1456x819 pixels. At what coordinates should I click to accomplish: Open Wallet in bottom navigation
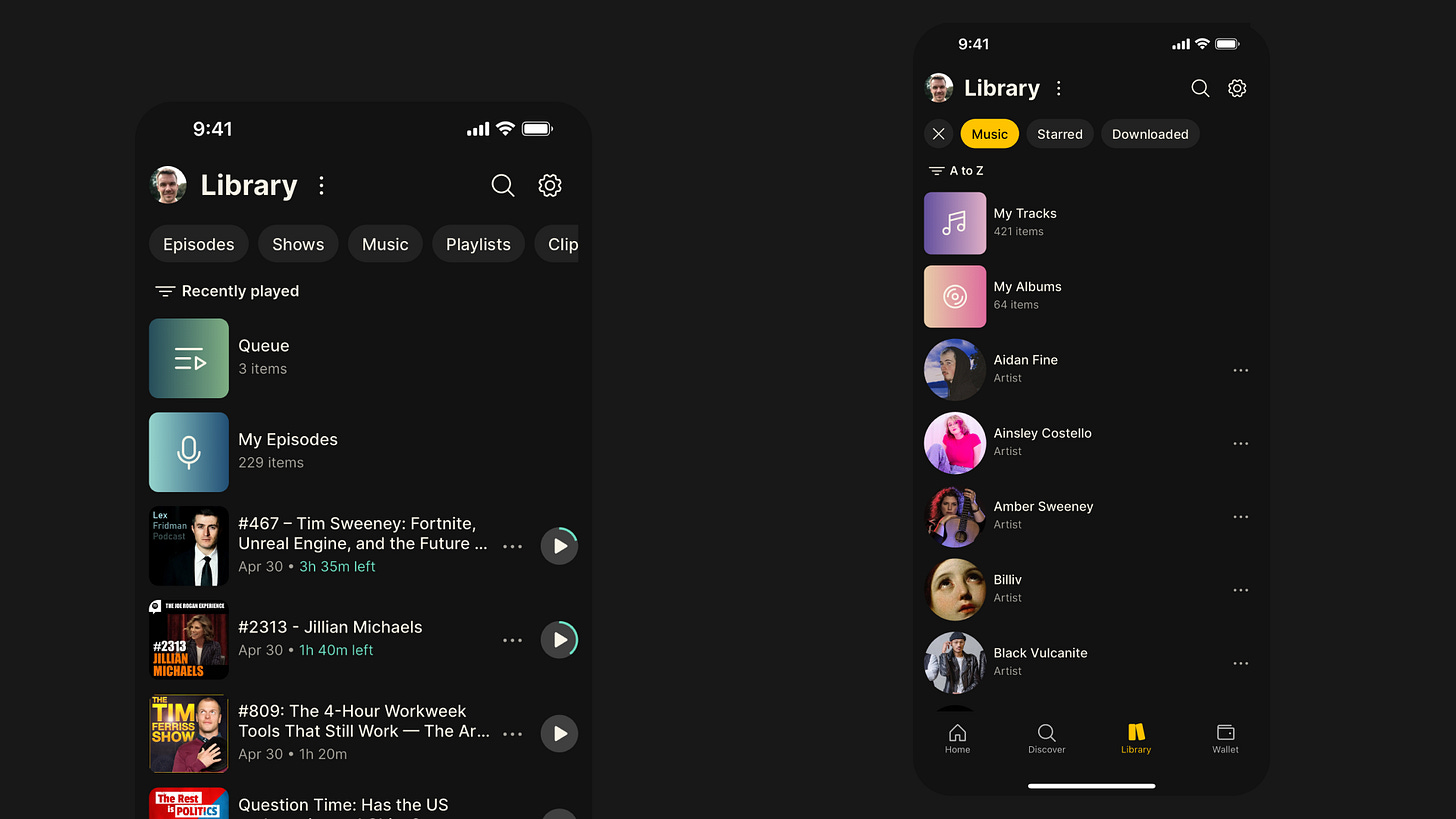click(1225, 738)
